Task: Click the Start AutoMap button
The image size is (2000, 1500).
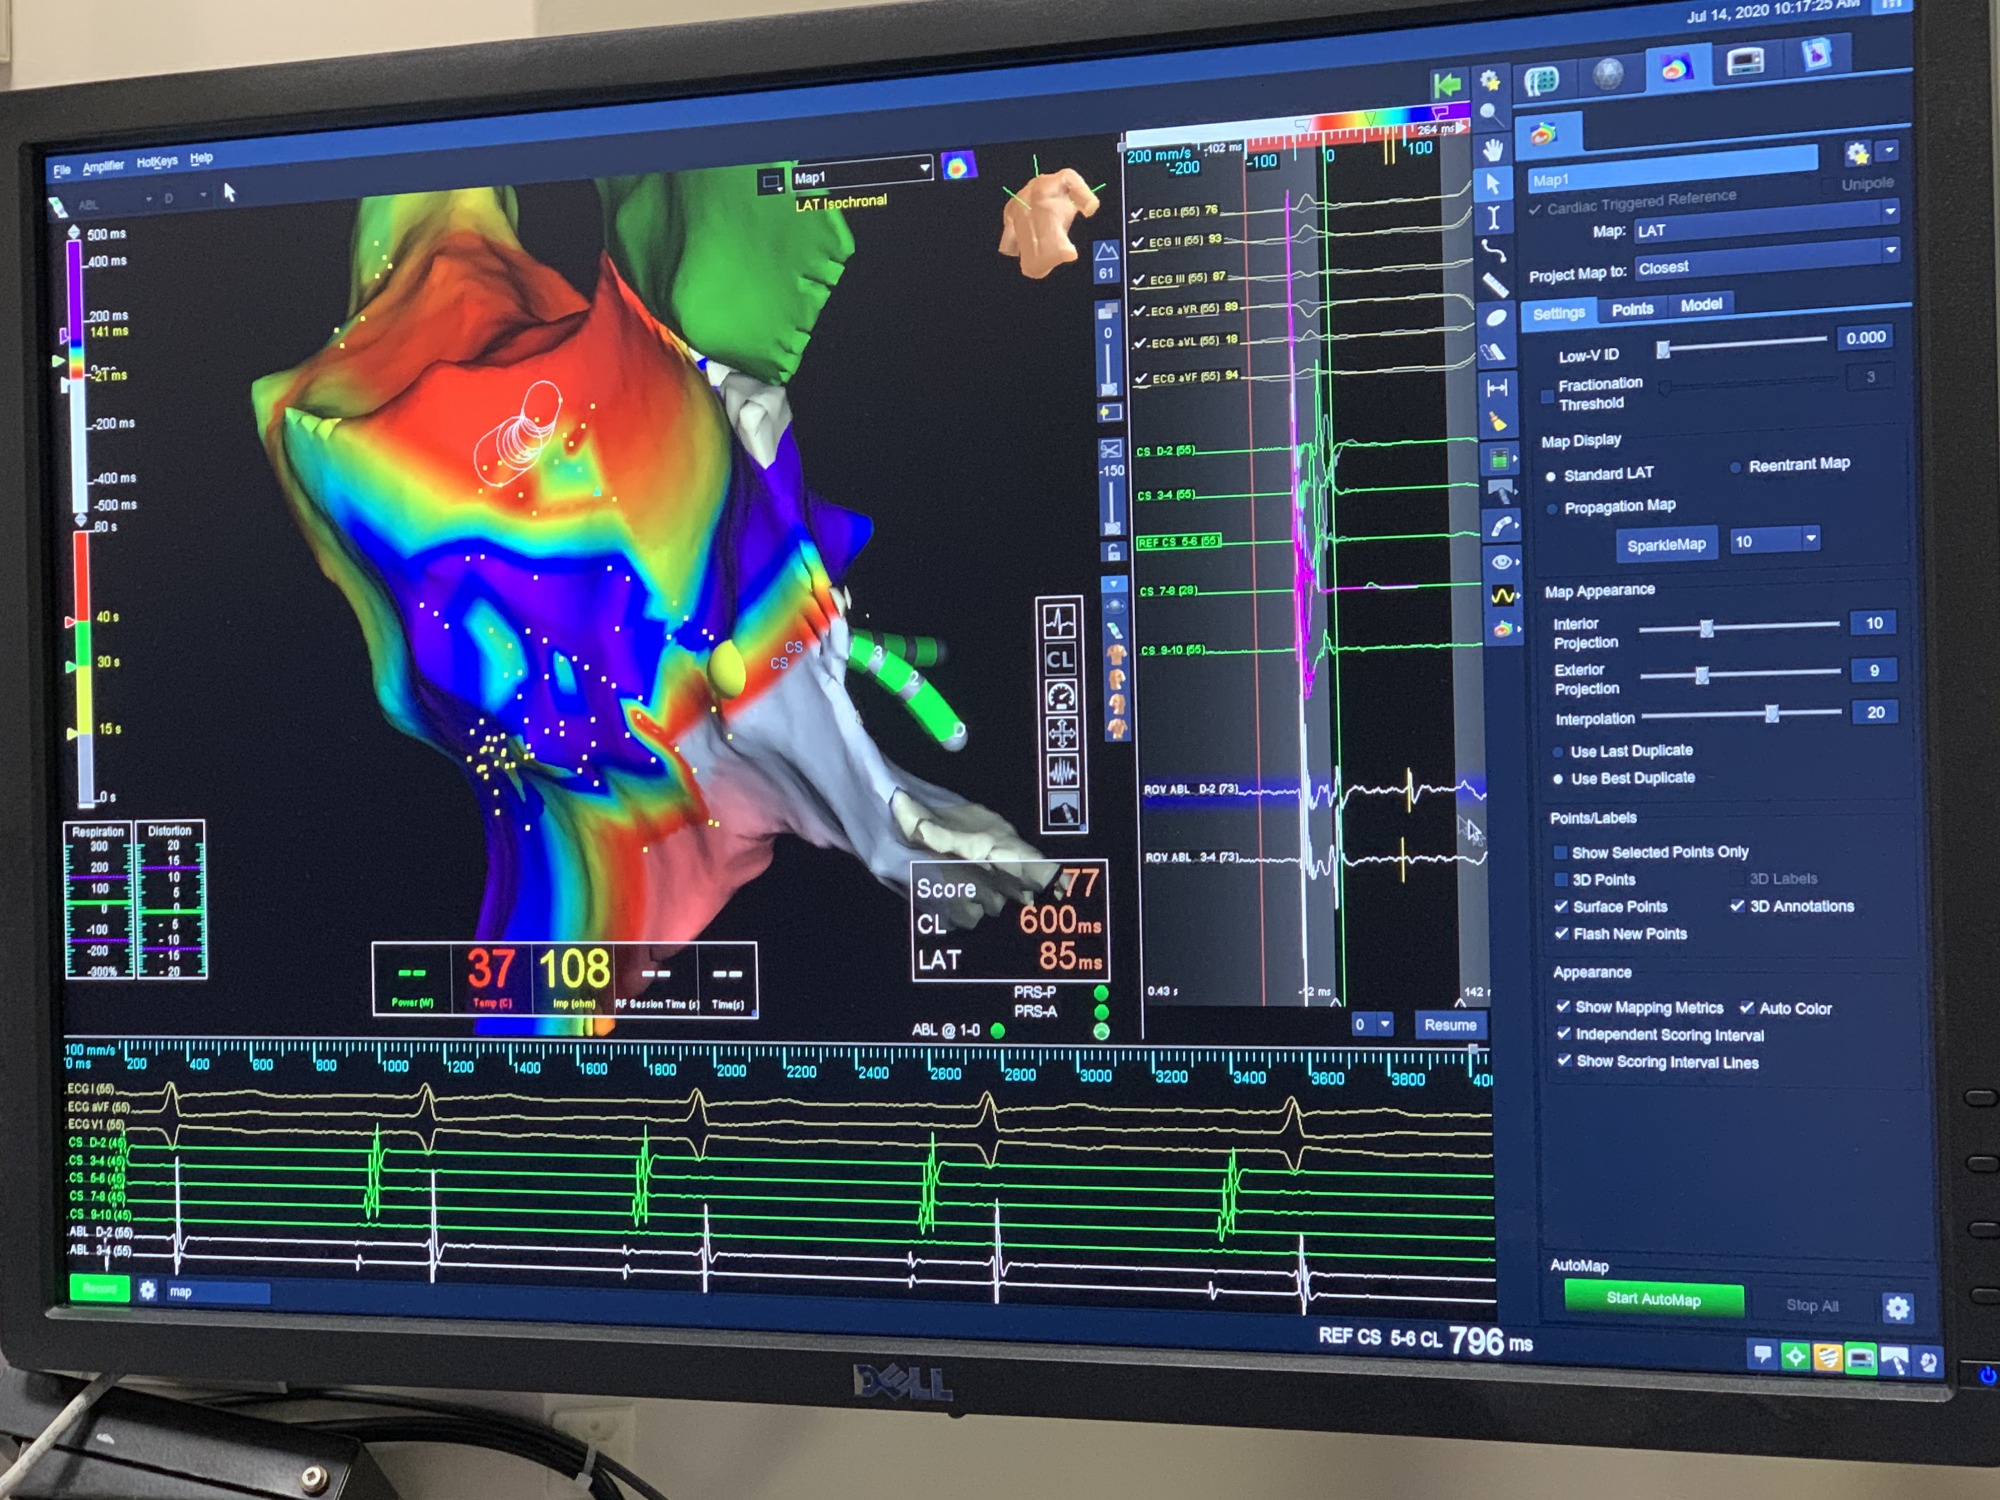Action: [x=1654, y=1299]
